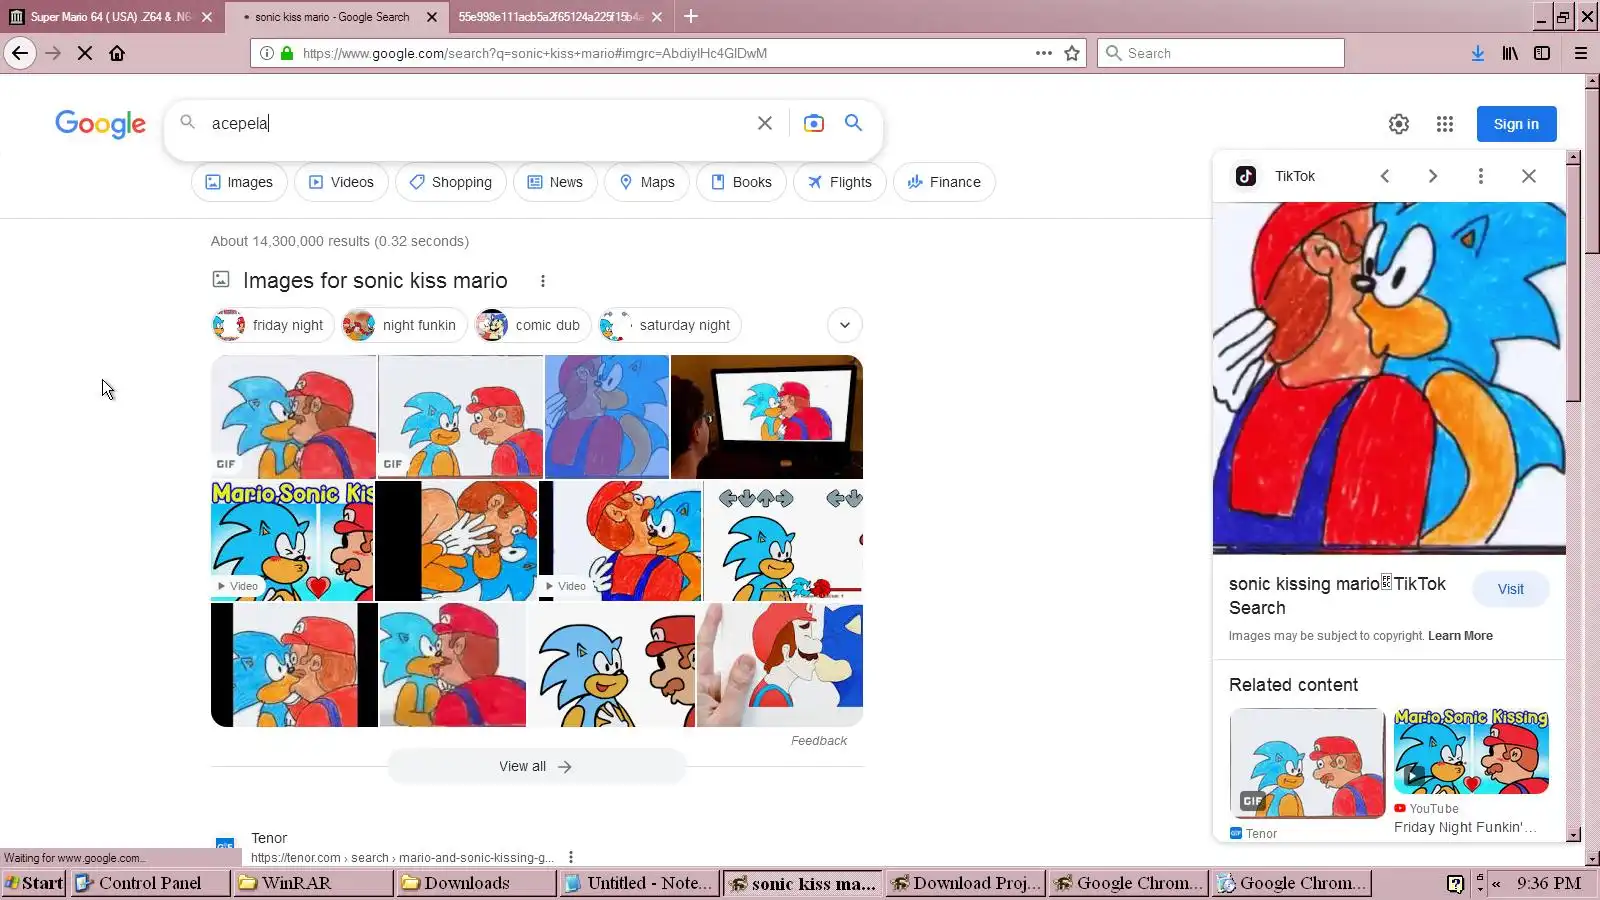This screenshot has height=900, width=1600.
Task: Filter images by saturday night chip
Action: [x=669, y=325]
